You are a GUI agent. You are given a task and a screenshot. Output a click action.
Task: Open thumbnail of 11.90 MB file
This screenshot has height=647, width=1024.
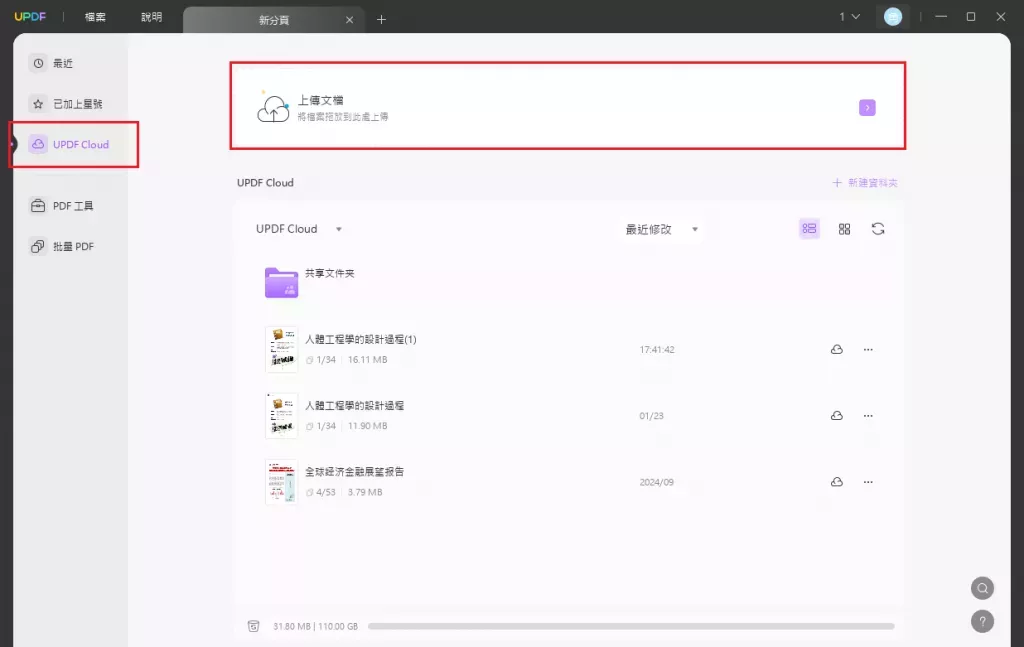coord(281,415)
